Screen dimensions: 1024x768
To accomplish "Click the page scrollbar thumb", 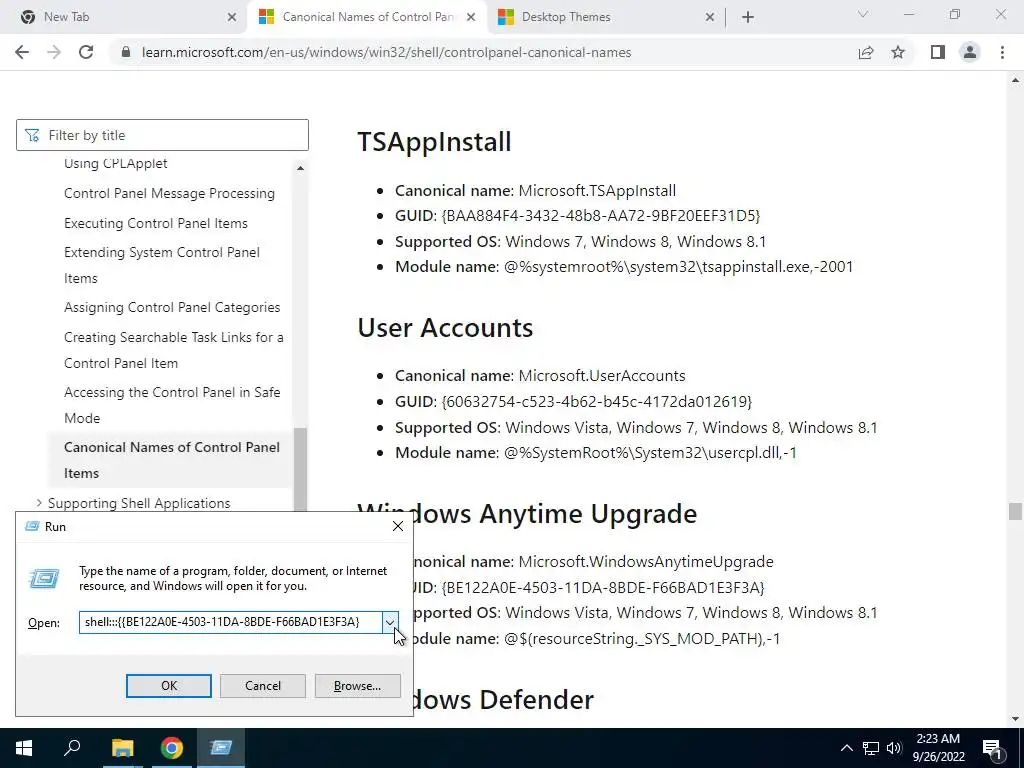I will click(x=1015, y=511).
